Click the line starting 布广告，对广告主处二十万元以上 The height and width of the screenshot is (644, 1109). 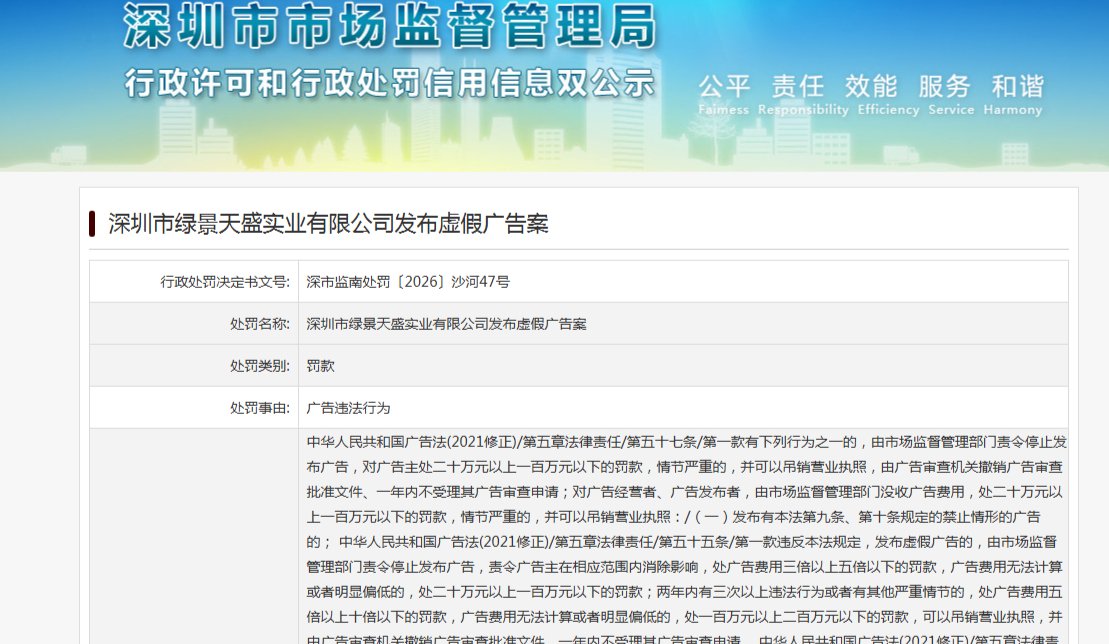684,467
